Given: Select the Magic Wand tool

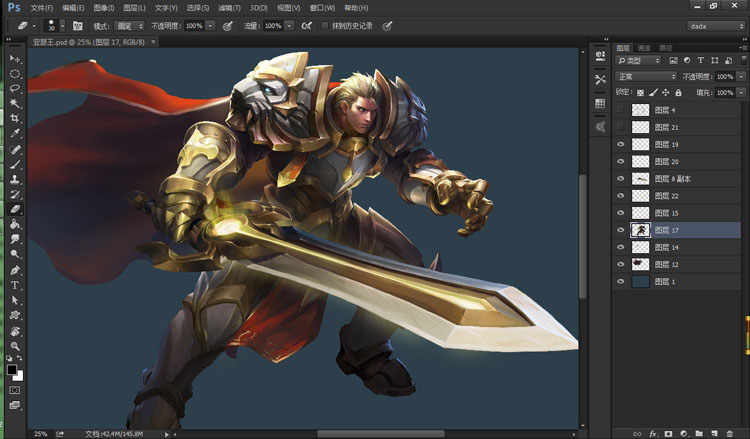Looking at the screenshot, I should 15,104.
